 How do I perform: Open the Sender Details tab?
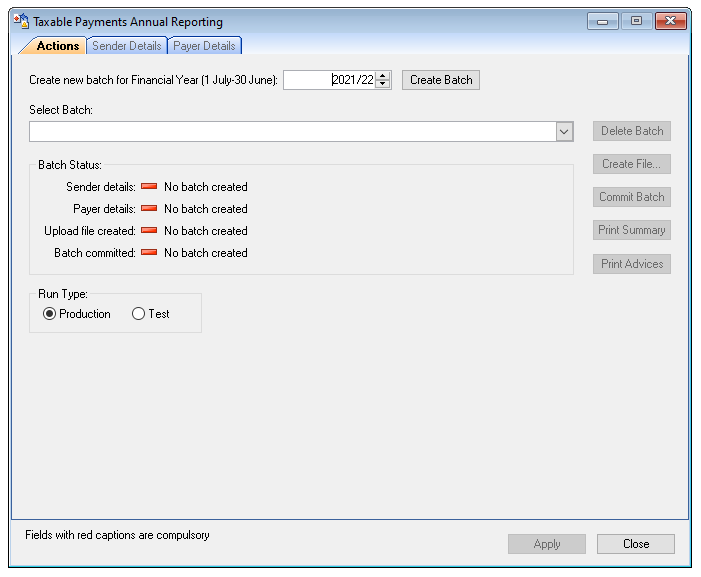[x=126, y=46]
